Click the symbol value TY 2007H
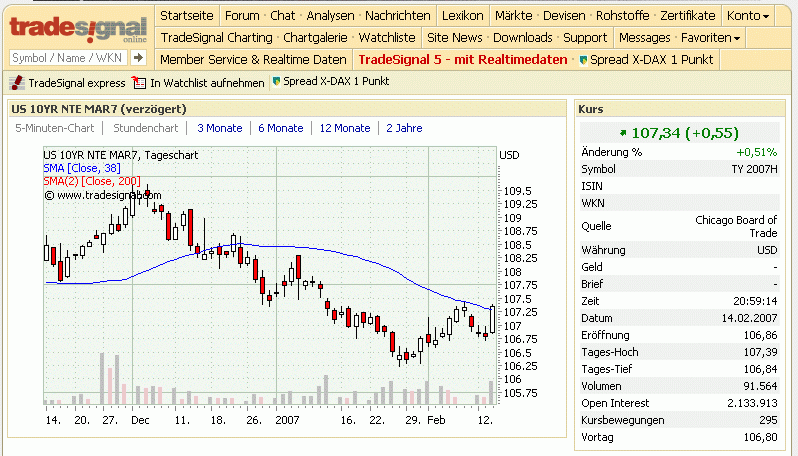The width and height of the screenshot is (798, 456). [x=755, y=169]
